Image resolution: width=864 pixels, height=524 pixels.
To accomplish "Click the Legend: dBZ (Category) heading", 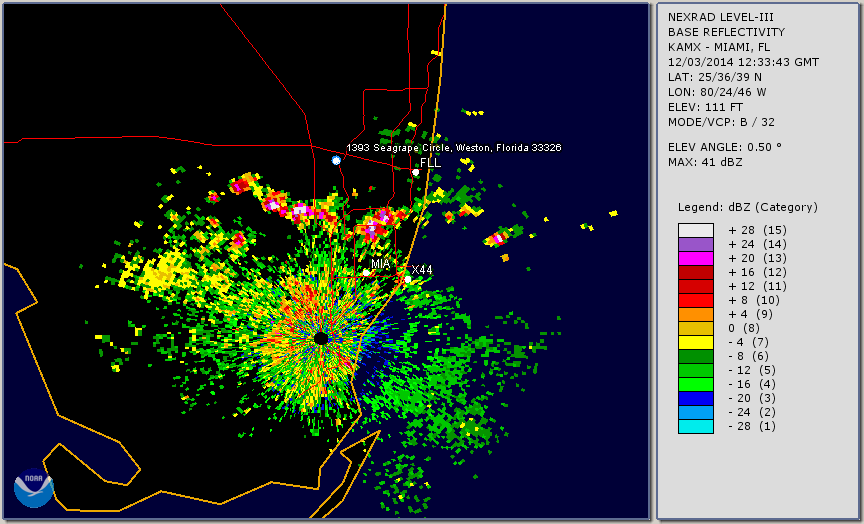I will point(748,207).
